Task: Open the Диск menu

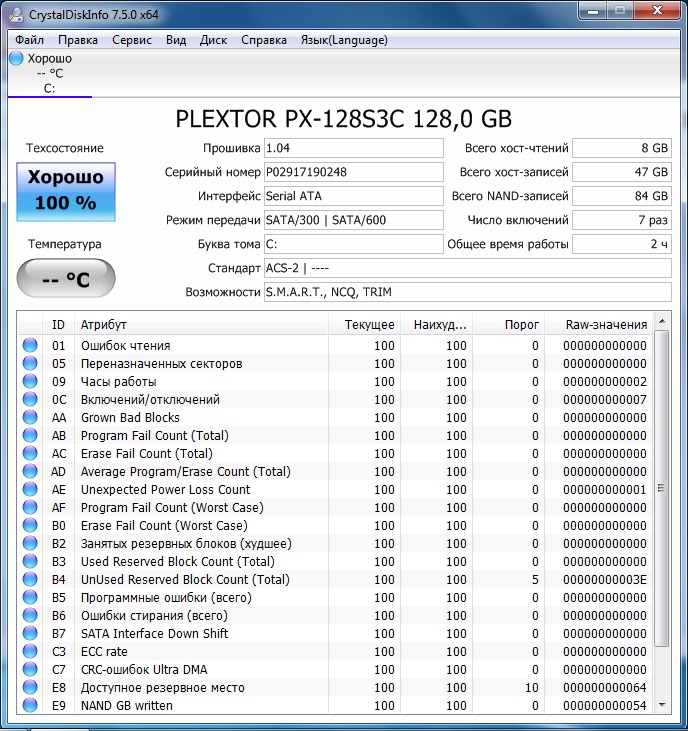Action: point(213,40)
